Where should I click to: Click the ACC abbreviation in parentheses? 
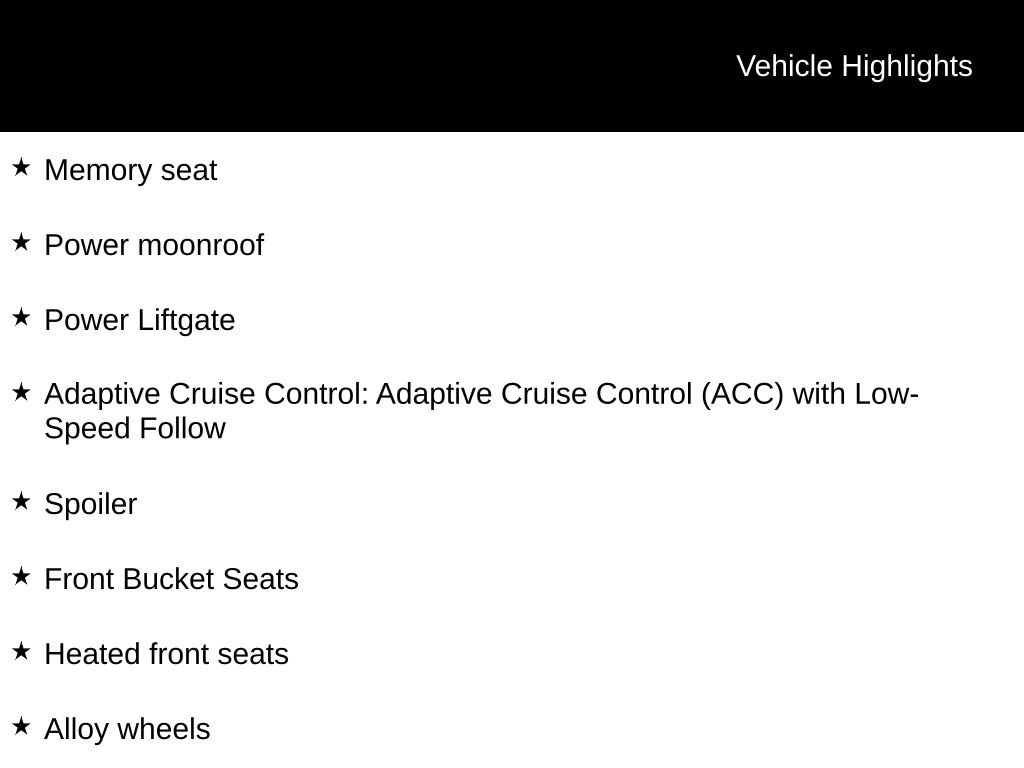[743, 394]
